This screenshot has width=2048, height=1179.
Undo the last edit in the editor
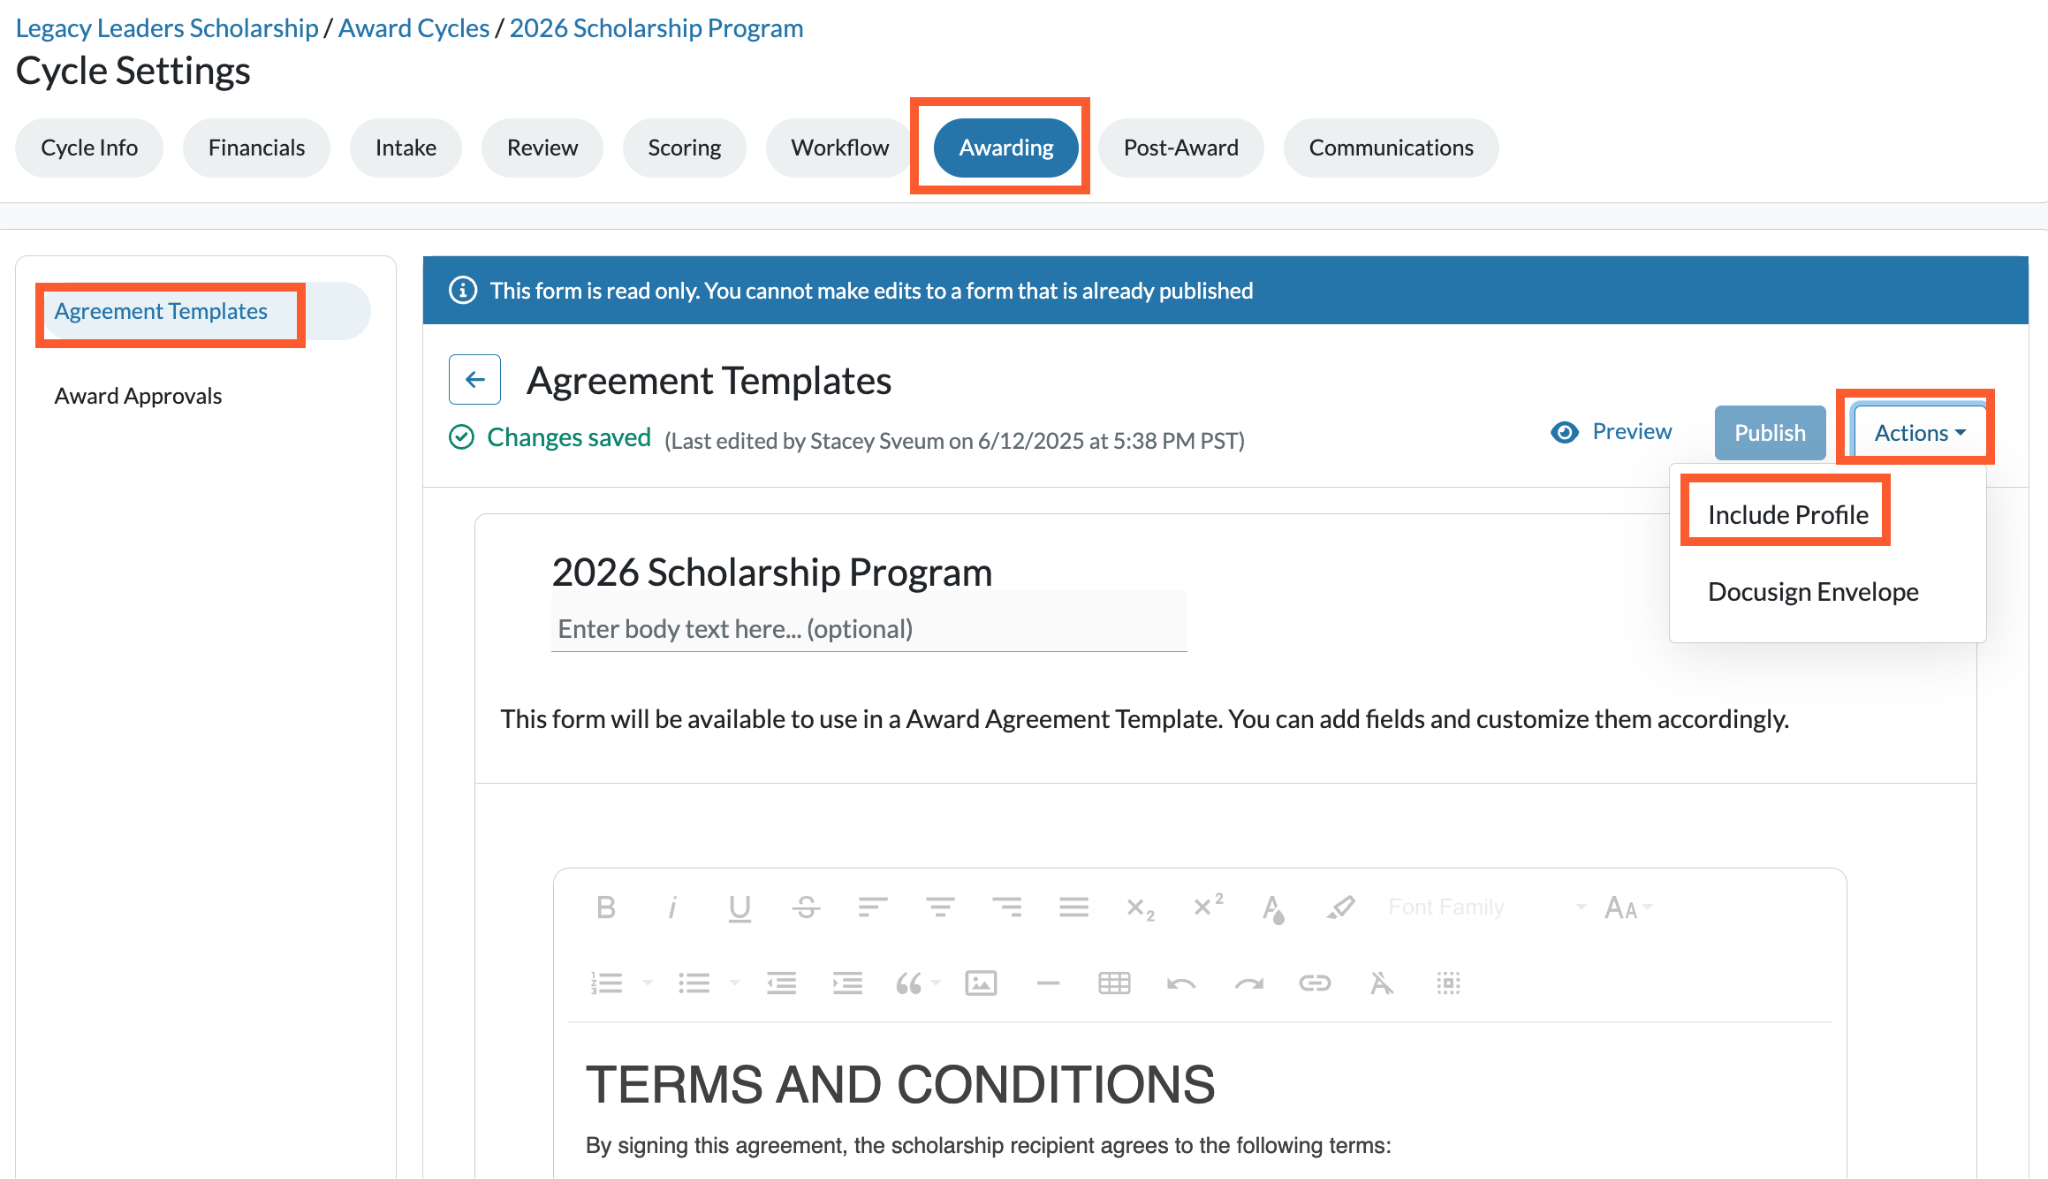pyautogui.click(x=1181, y=983)
